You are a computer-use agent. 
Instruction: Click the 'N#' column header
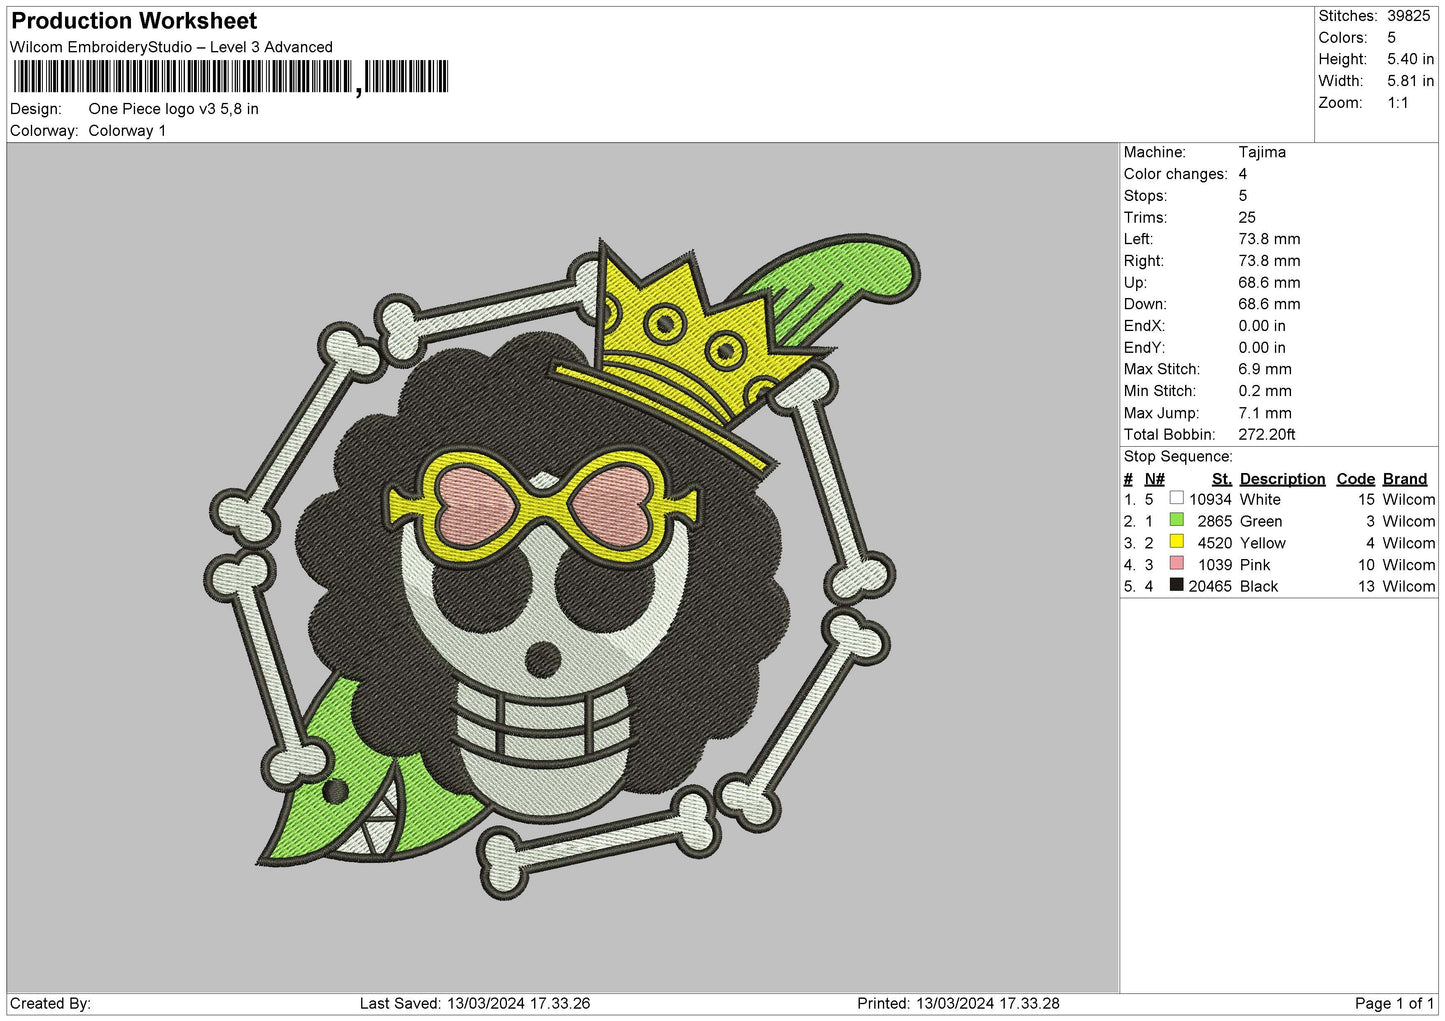[x=1154, y=479]
